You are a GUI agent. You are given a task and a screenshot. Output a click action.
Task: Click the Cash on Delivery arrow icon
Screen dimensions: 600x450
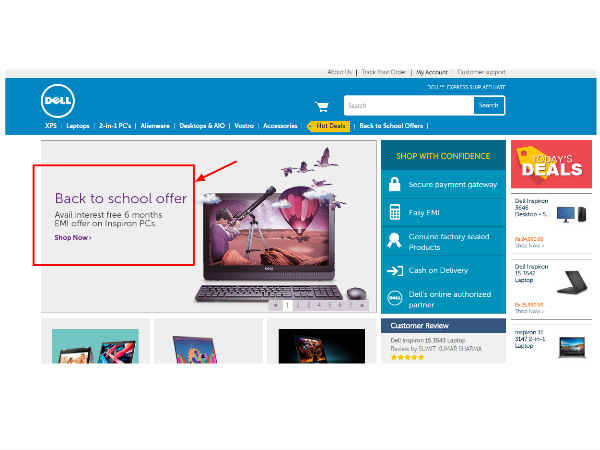pos(395,270)
